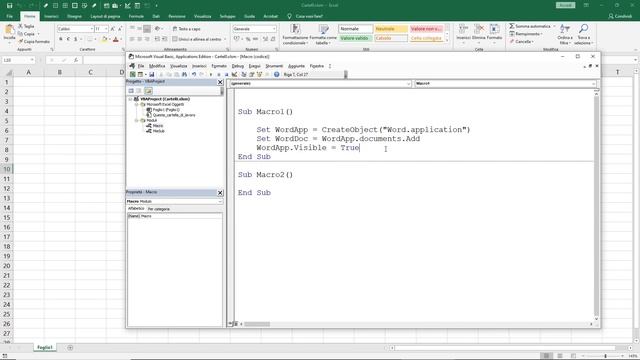Open the Inserisci ribbon tab in Excel
This screenshot has height=360, width=640.
[x=51, y=16]
